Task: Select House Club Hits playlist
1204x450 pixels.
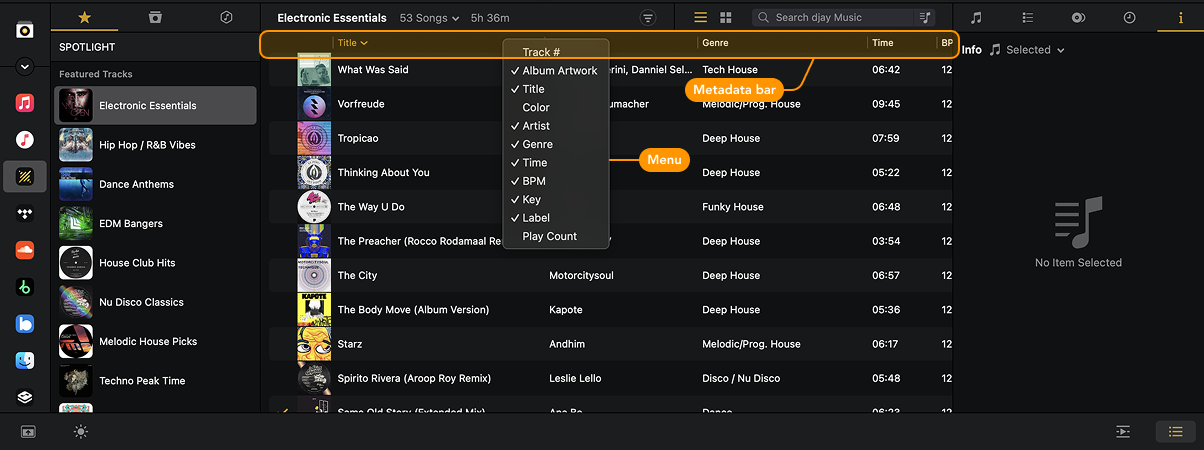Action: (x=155, y=263)
